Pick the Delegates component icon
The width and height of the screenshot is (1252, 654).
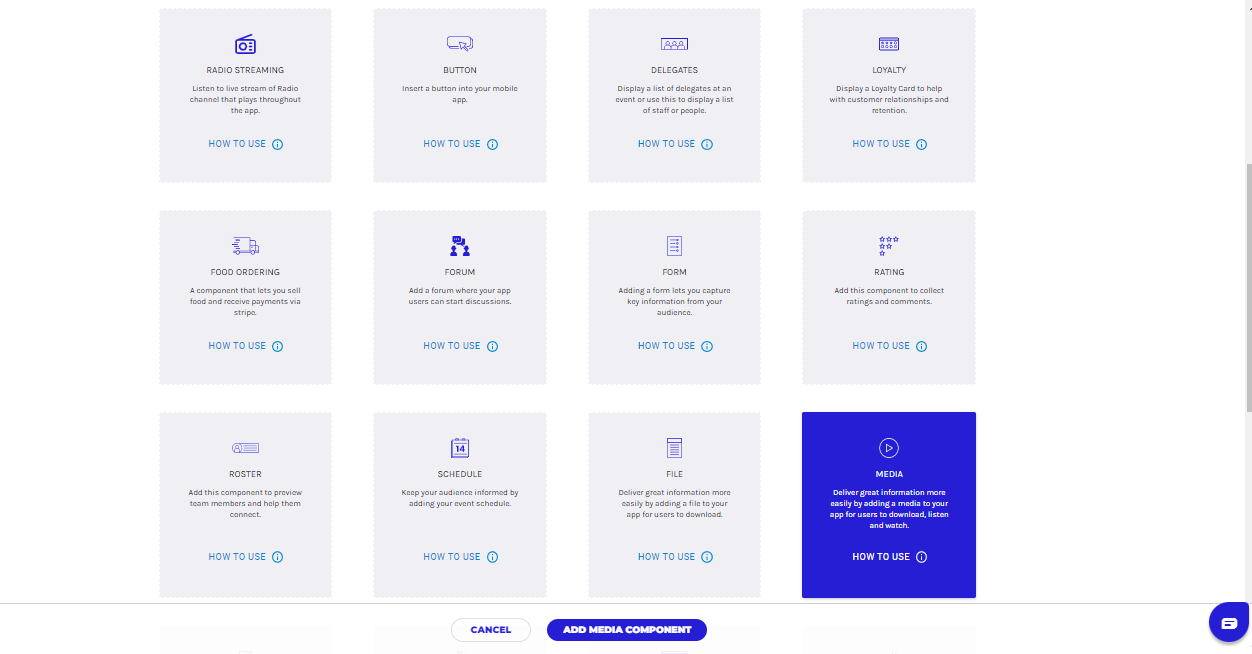tap(674, 44)
